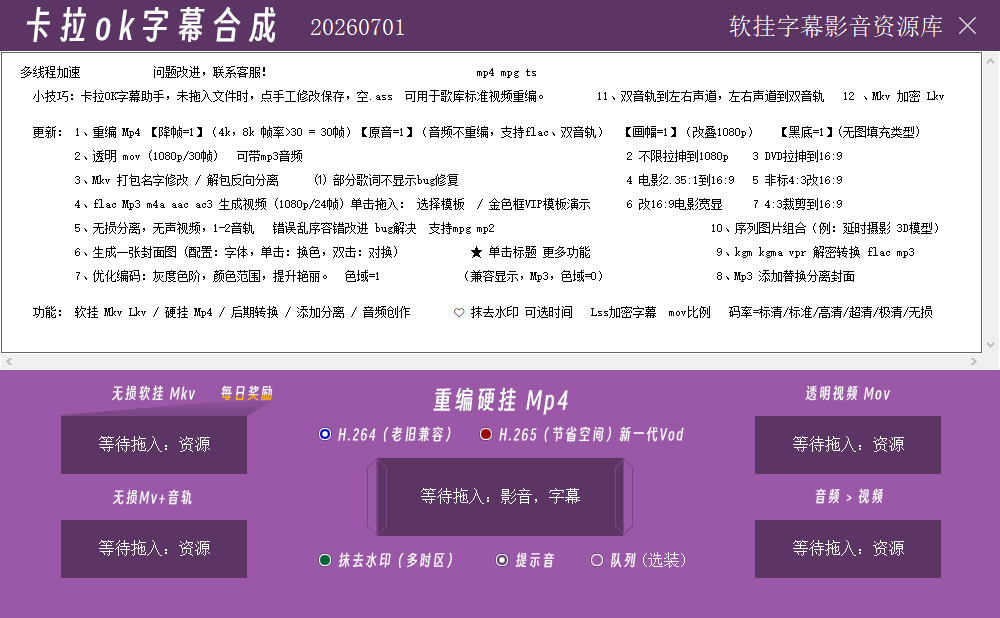The image size is (1000, 618).
Task: Click left arrow of horizontal scrollbar
Action: pyautogui.click(x=9, y=362)
